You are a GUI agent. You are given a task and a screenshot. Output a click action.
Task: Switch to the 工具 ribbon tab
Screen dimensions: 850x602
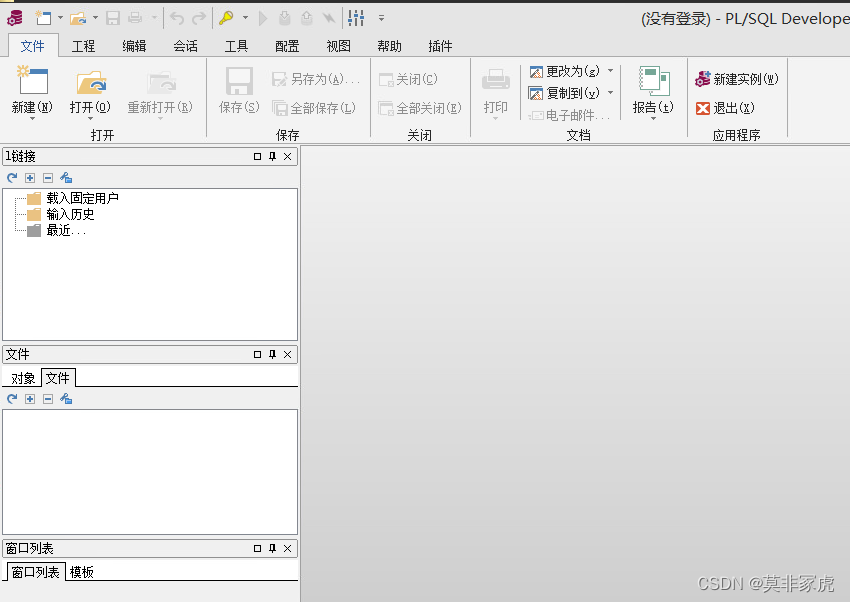[x=236, y=46]
